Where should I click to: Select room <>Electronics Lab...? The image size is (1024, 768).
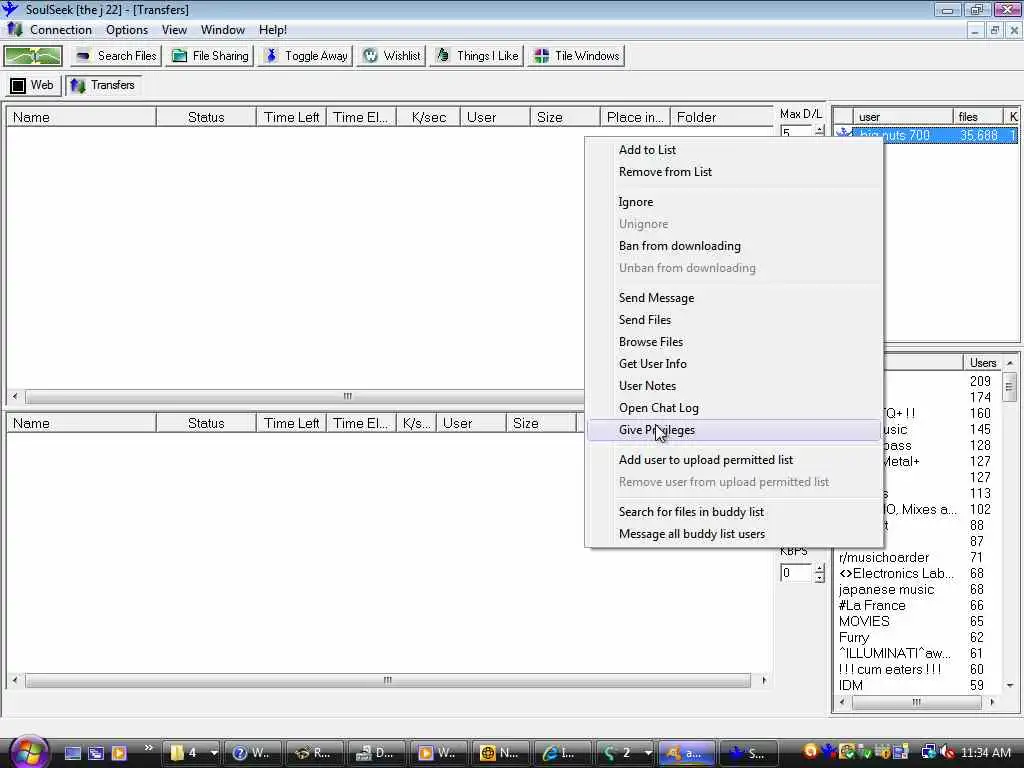point(896,574)
